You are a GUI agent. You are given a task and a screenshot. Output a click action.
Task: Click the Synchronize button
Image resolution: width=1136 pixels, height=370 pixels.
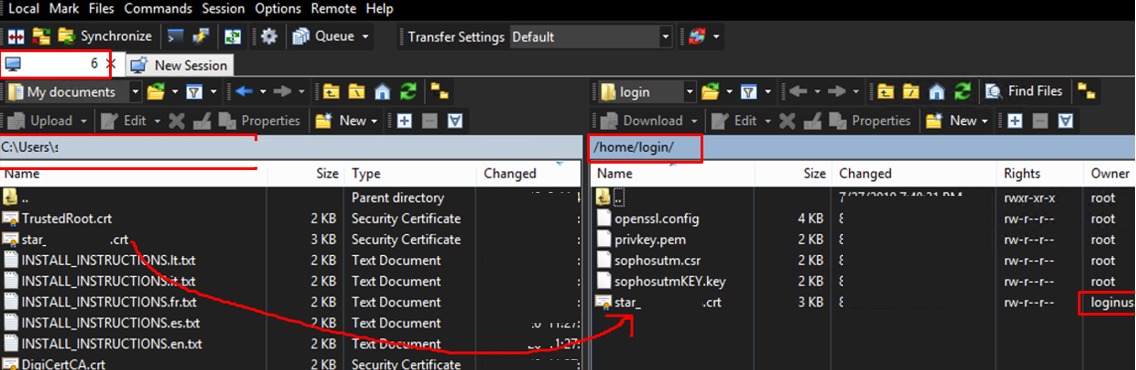(106, 36)
